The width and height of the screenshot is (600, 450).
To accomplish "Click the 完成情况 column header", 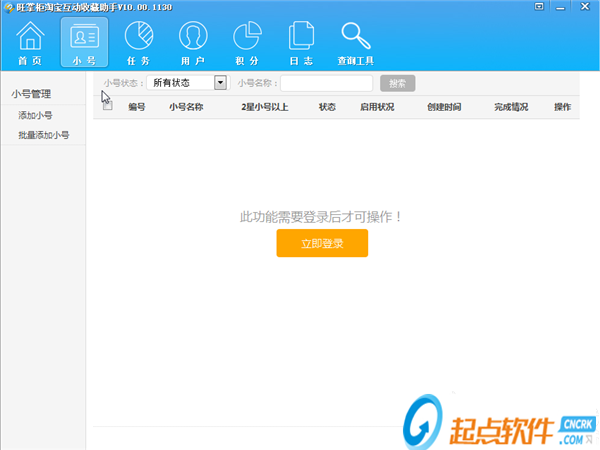I will coord(511,107).
